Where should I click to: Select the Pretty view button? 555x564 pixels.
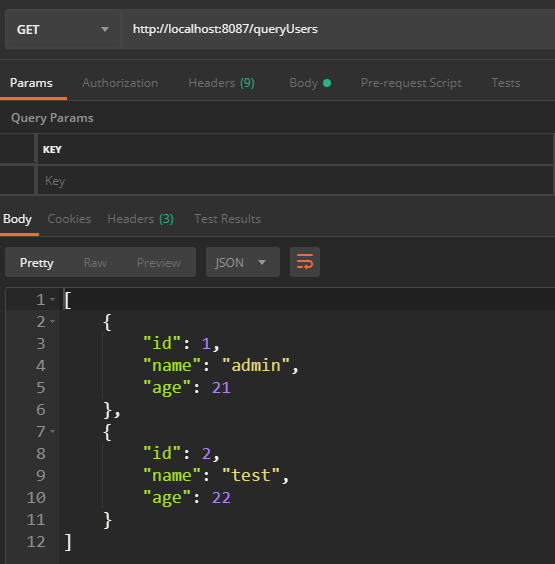point(37,263)
